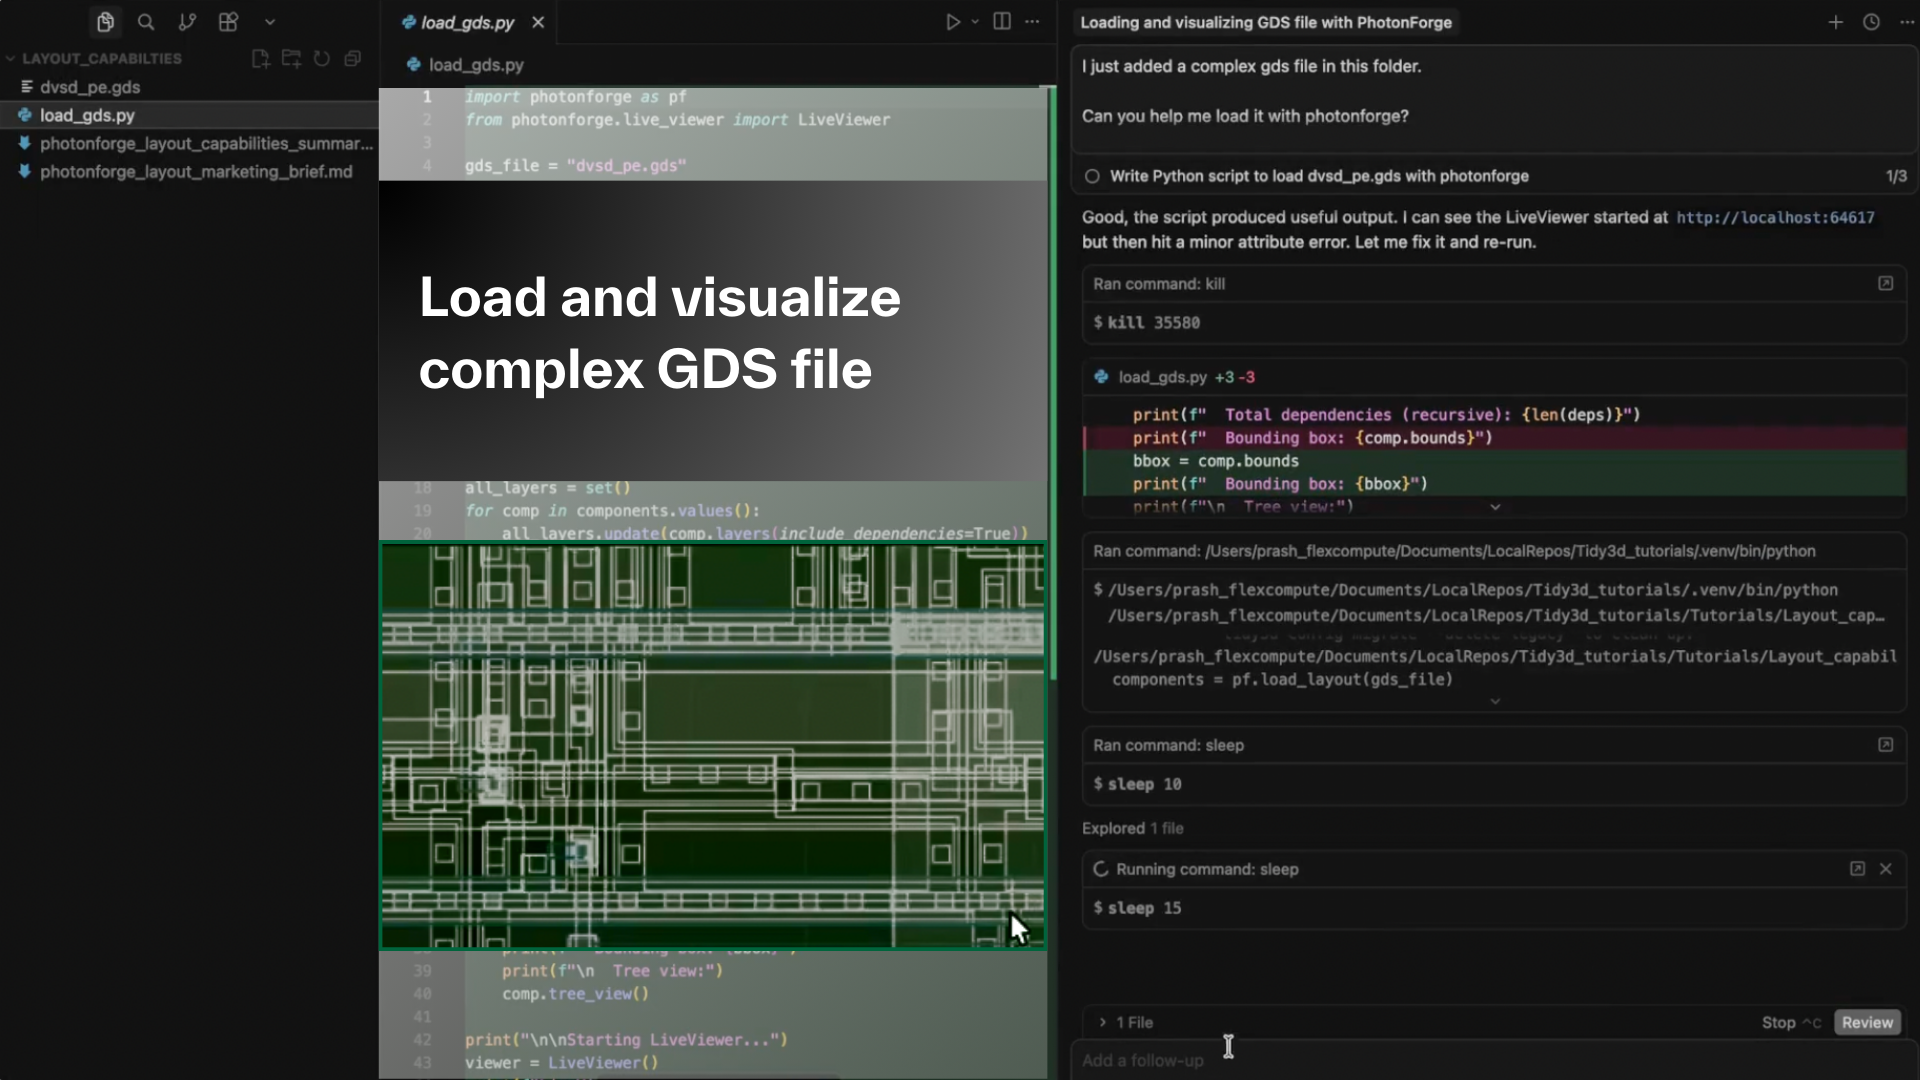This screenshot has width=1920, height=1080.
Task: Open the run button dropdown arrow
Action: click(975, 22)
